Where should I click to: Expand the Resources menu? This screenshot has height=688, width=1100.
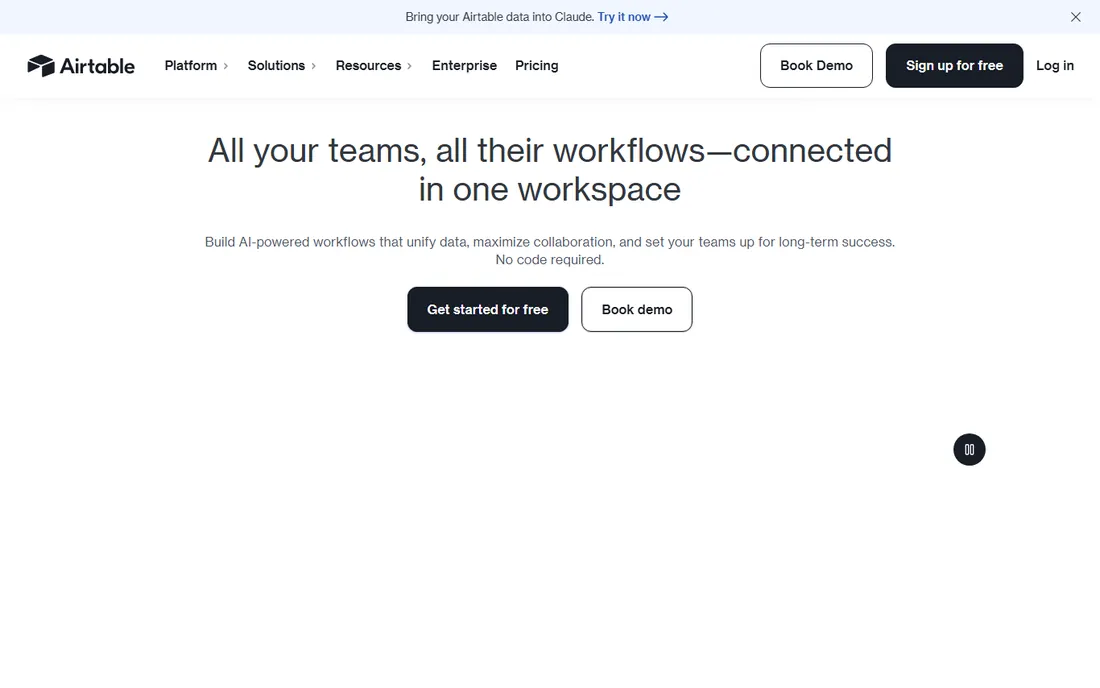374,65
